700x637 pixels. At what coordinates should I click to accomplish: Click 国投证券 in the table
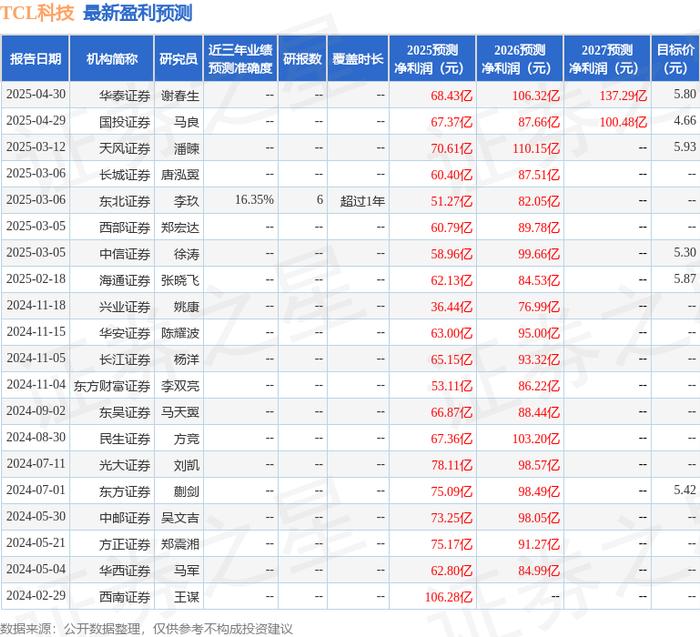[125, 122]
